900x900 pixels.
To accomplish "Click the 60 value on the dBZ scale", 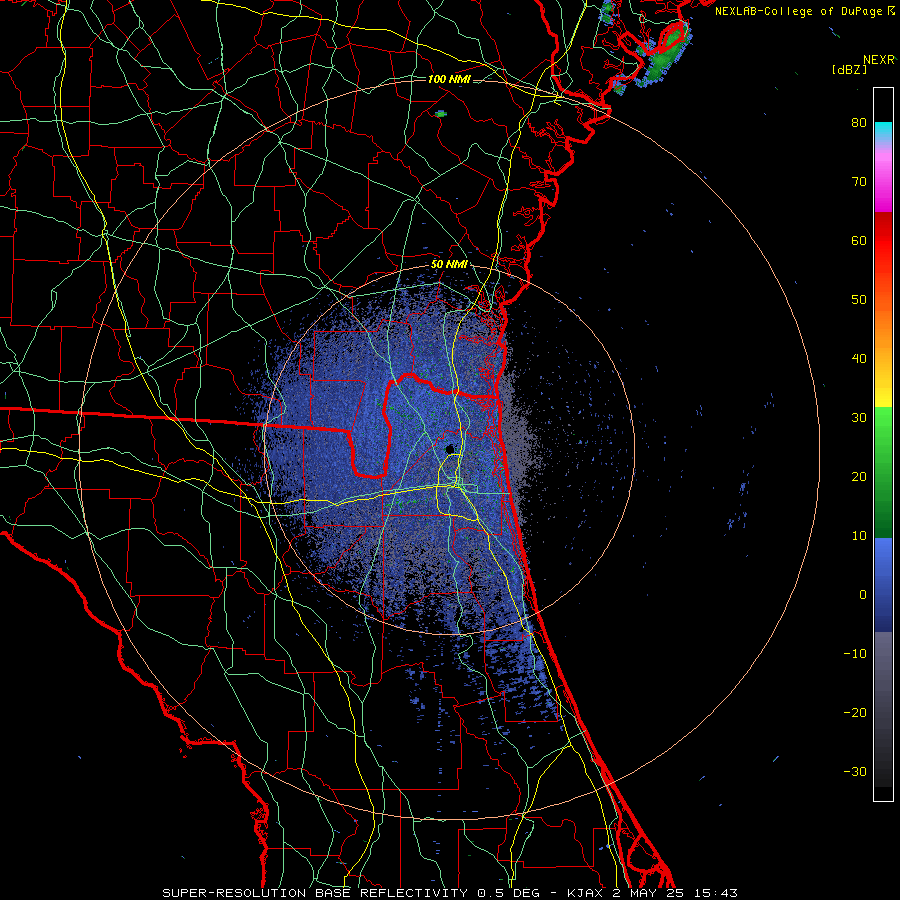I will [x=859, y=240].
